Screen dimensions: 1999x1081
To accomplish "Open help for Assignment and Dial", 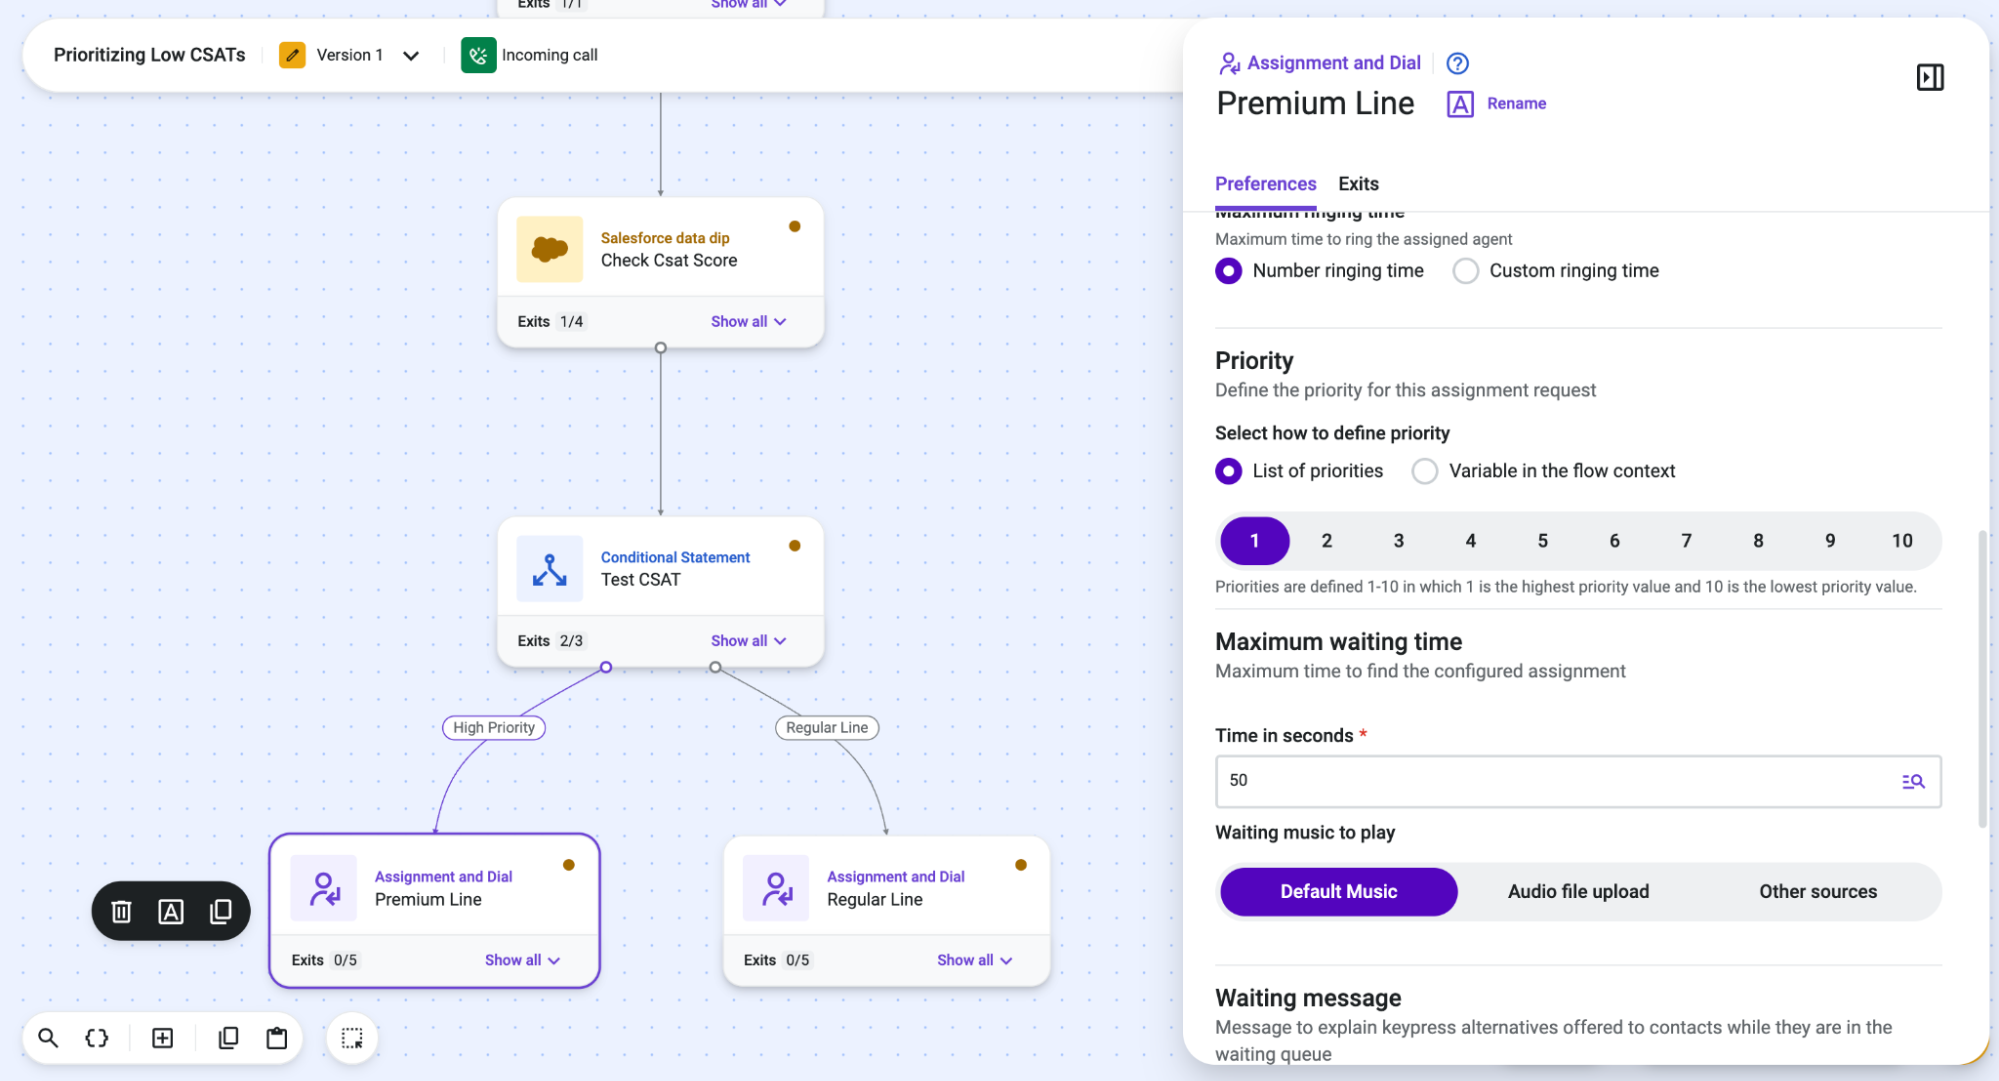I will (x=1457, y=63).
